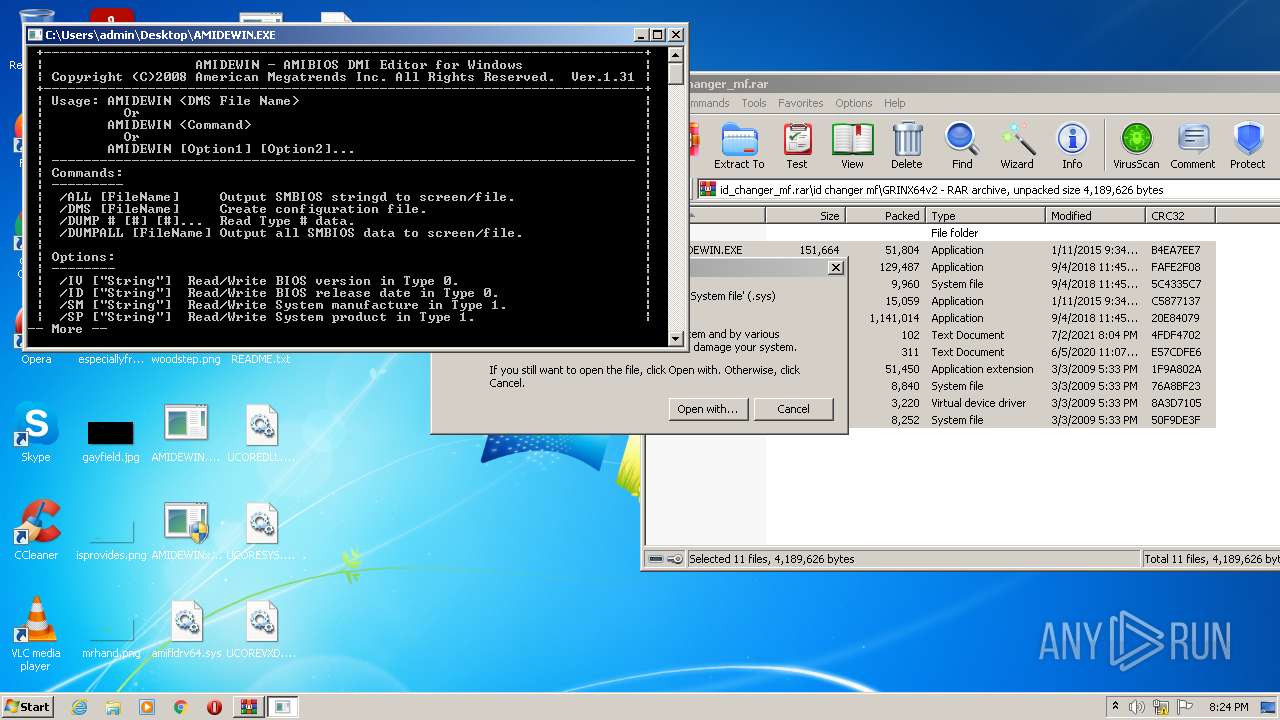This screenshot has width=1280, height=720.
Task: Select the UCOREDLL desktop file
Action: [x=261, y=433]
